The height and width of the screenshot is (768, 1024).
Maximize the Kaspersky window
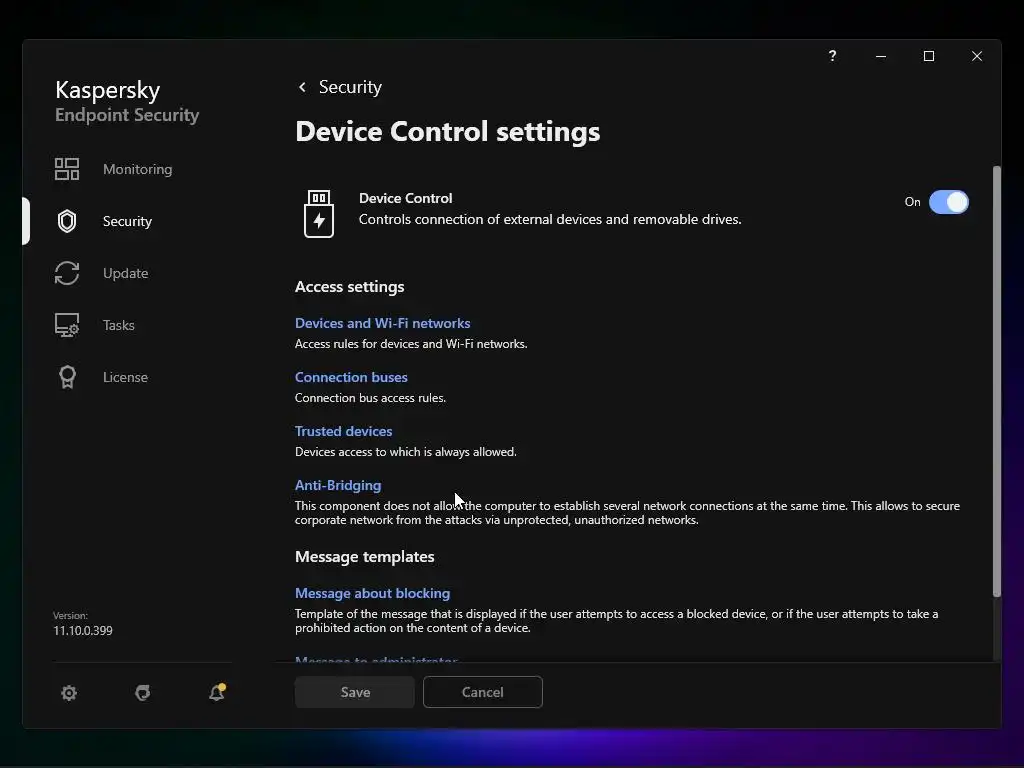click(929, 56)
